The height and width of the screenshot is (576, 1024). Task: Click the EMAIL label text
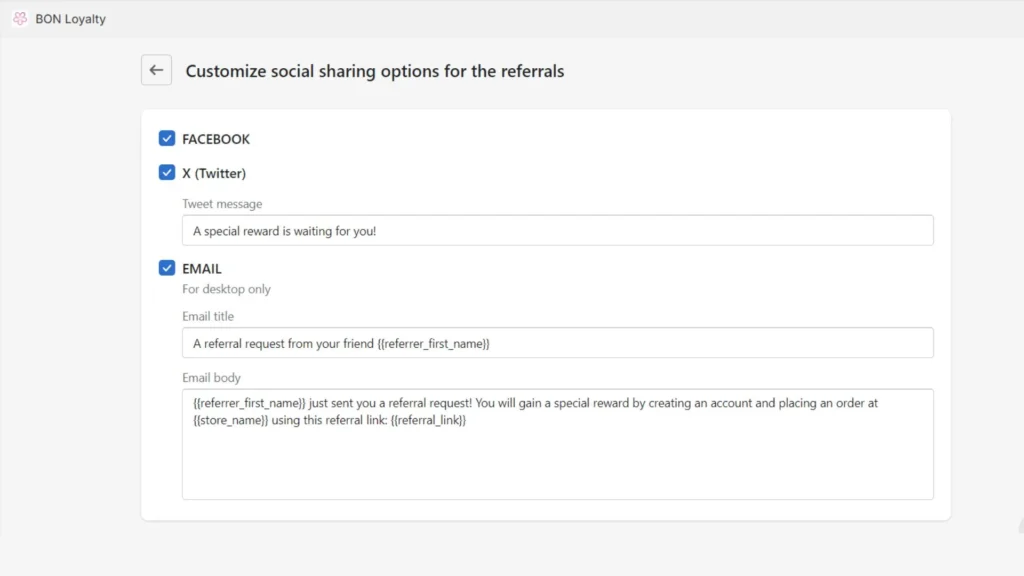point(200,268)
